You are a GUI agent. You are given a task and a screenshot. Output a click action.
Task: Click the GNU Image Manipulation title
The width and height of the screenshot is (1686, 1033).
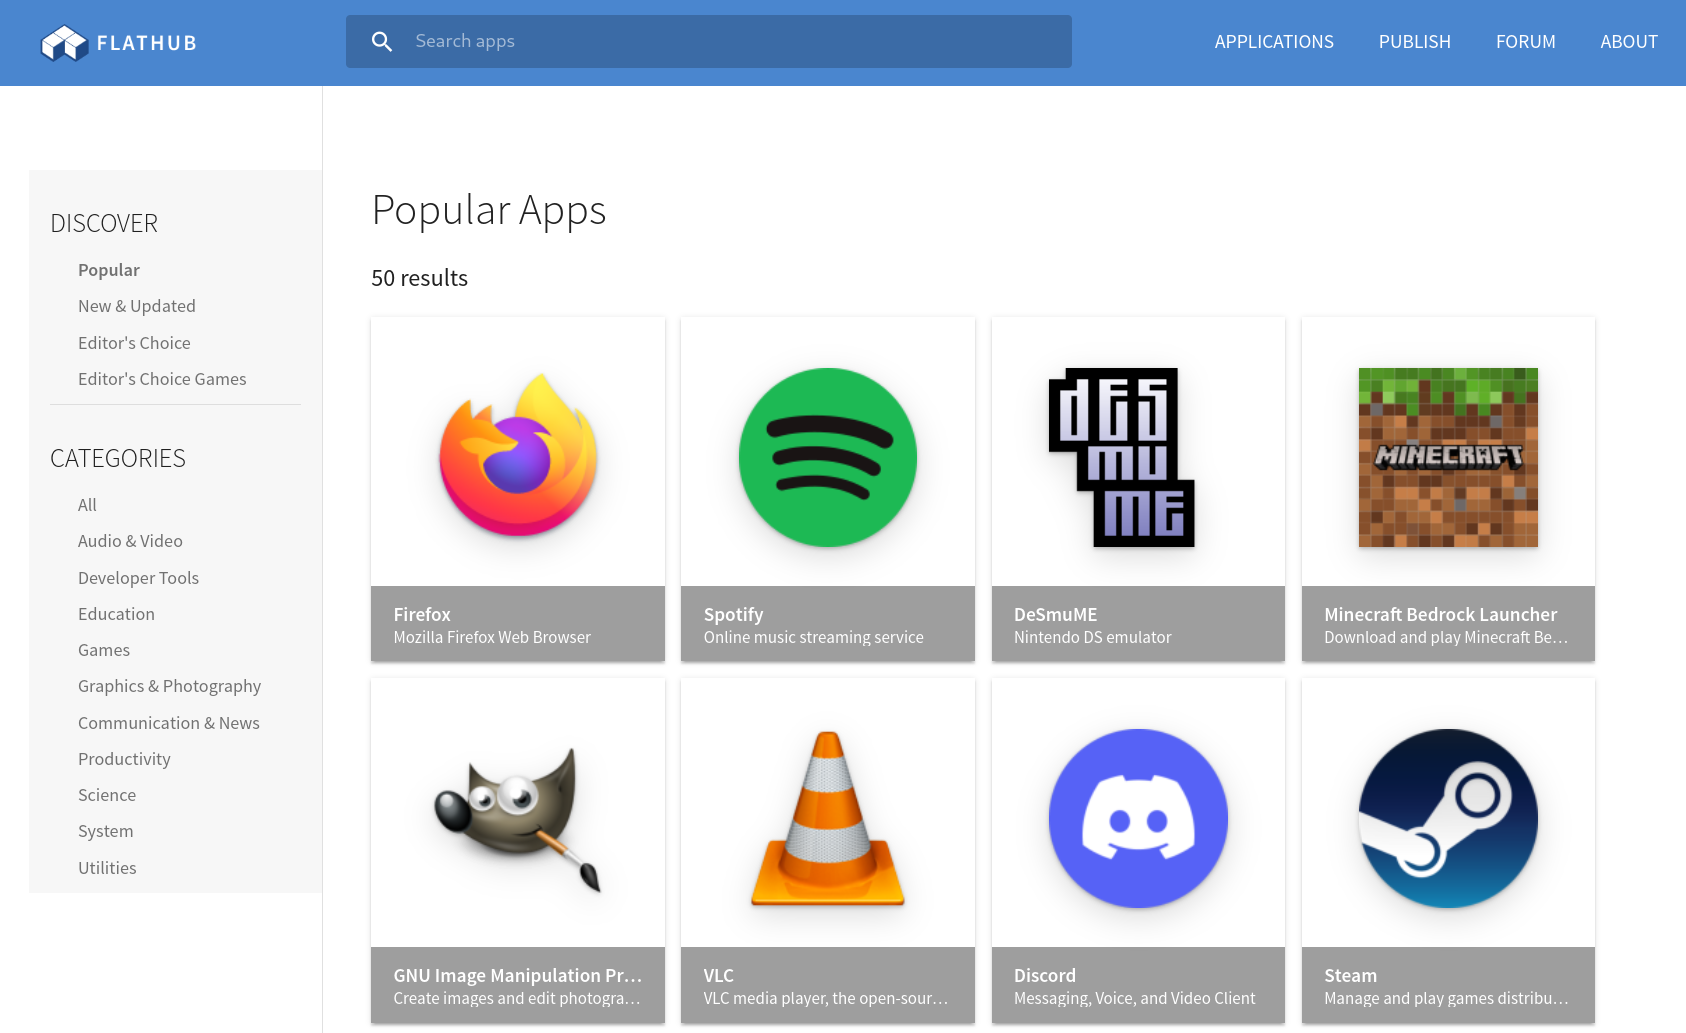click(x=517, y=975)
